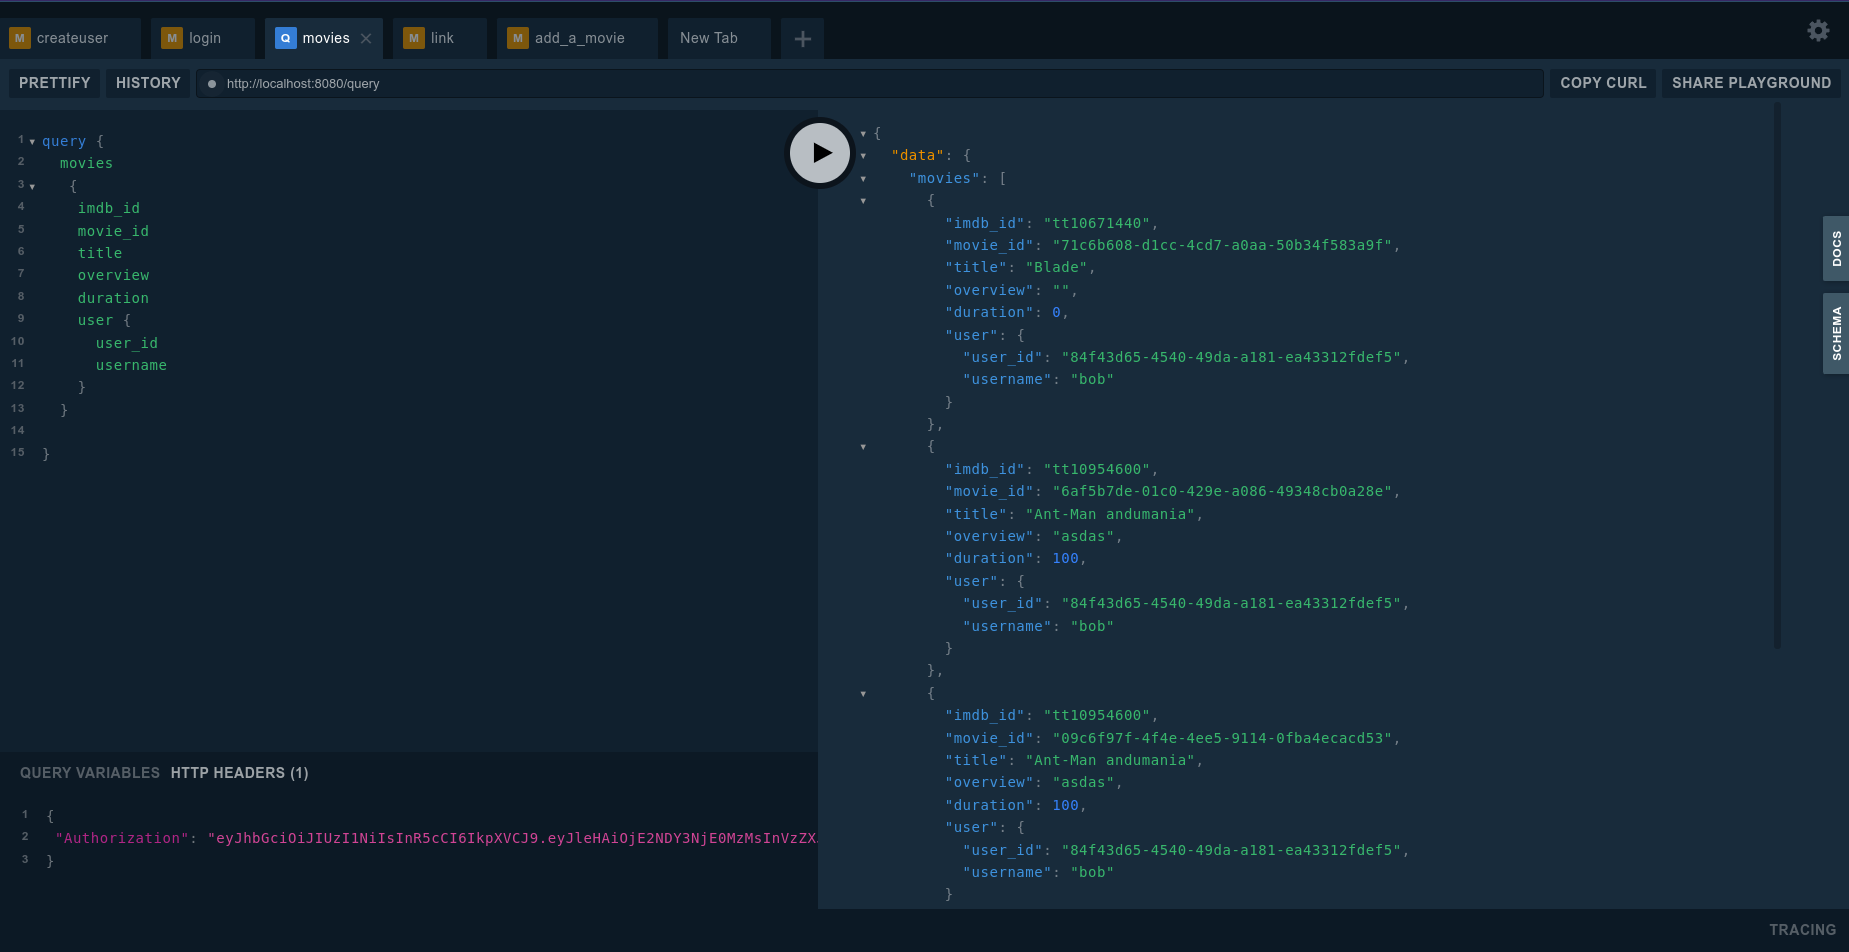Click movie_id value starting 71c6b608
The height and width of the screenshot is (952, 1849).
tap(1222, 245)
